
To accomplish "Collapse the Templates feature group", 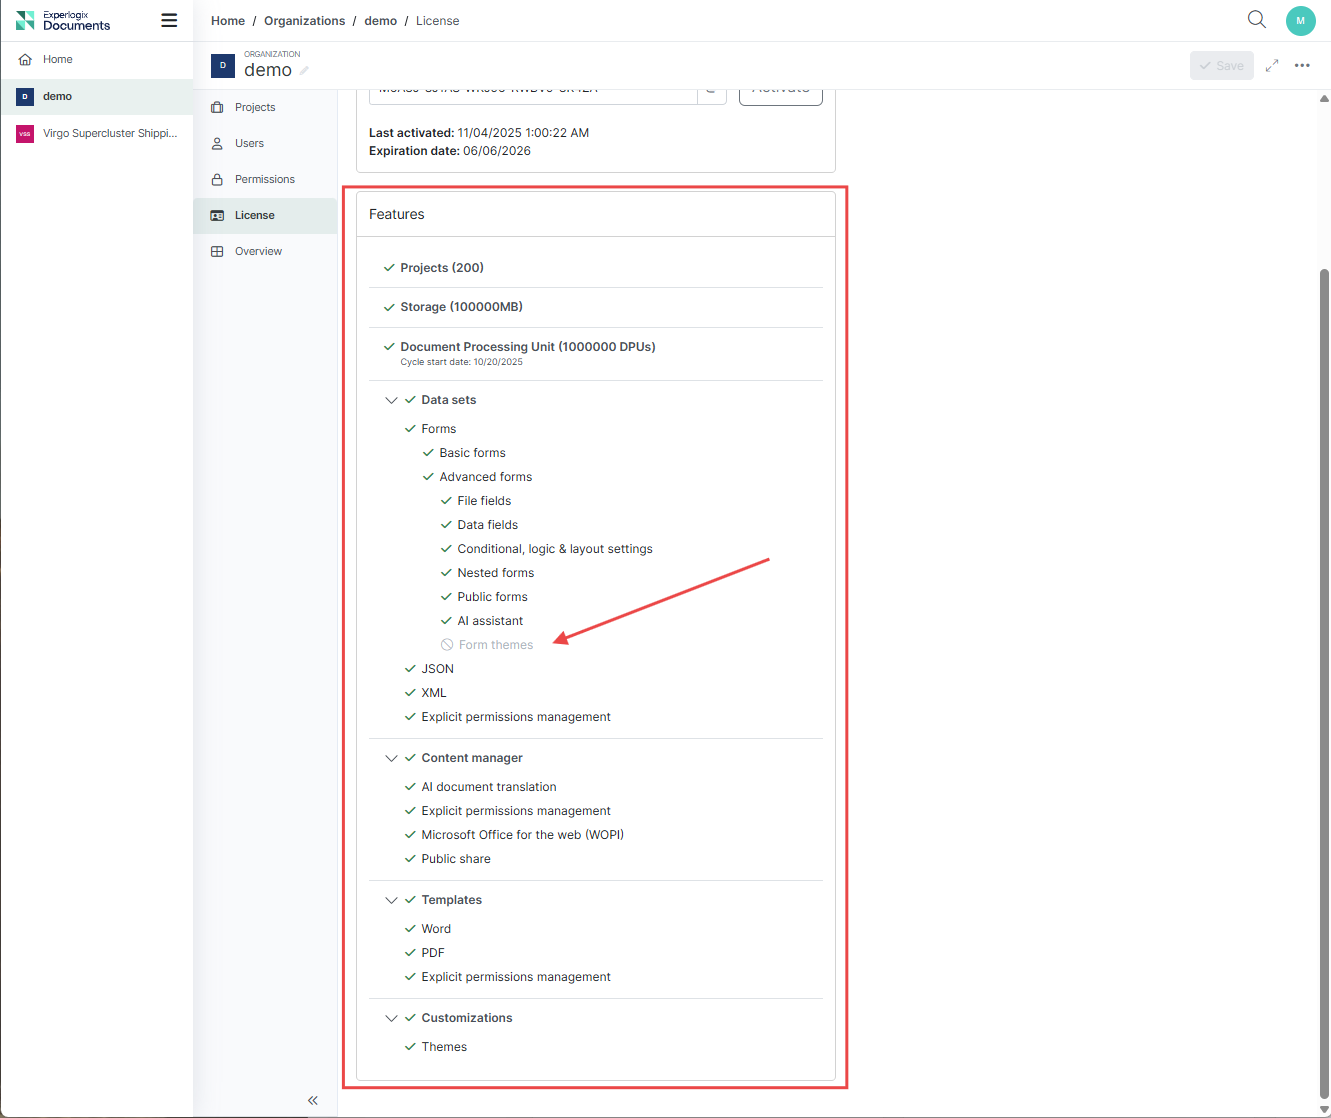I will (x=391, y=900).
